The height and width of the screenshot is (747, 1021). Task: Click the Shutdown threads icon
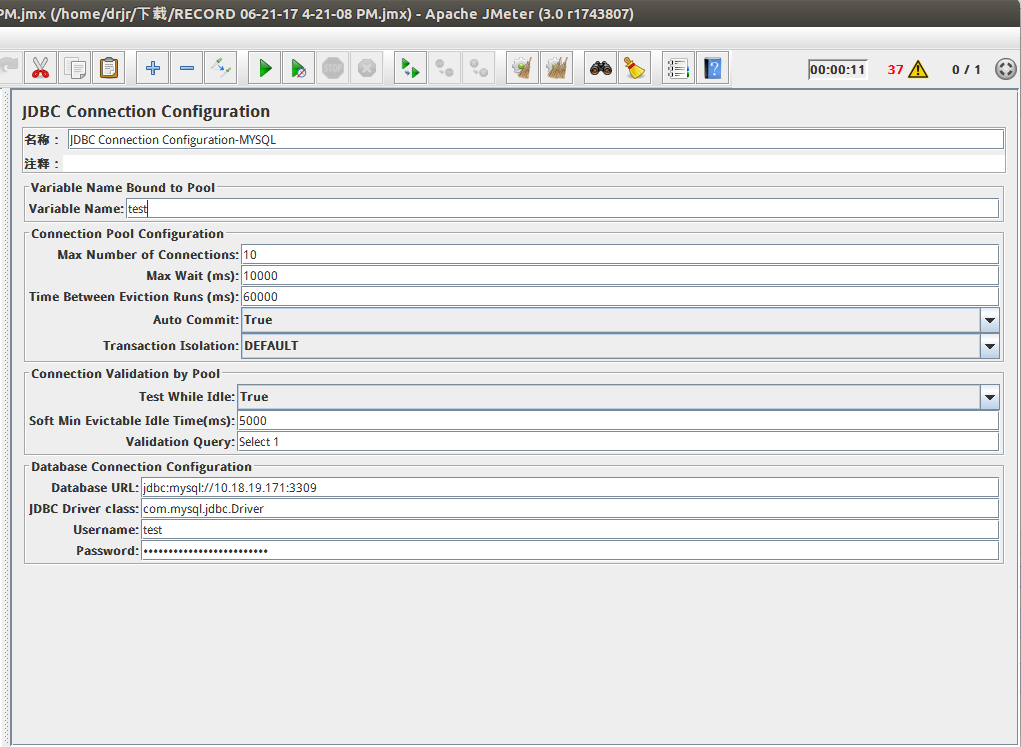[x=367, y=68]
